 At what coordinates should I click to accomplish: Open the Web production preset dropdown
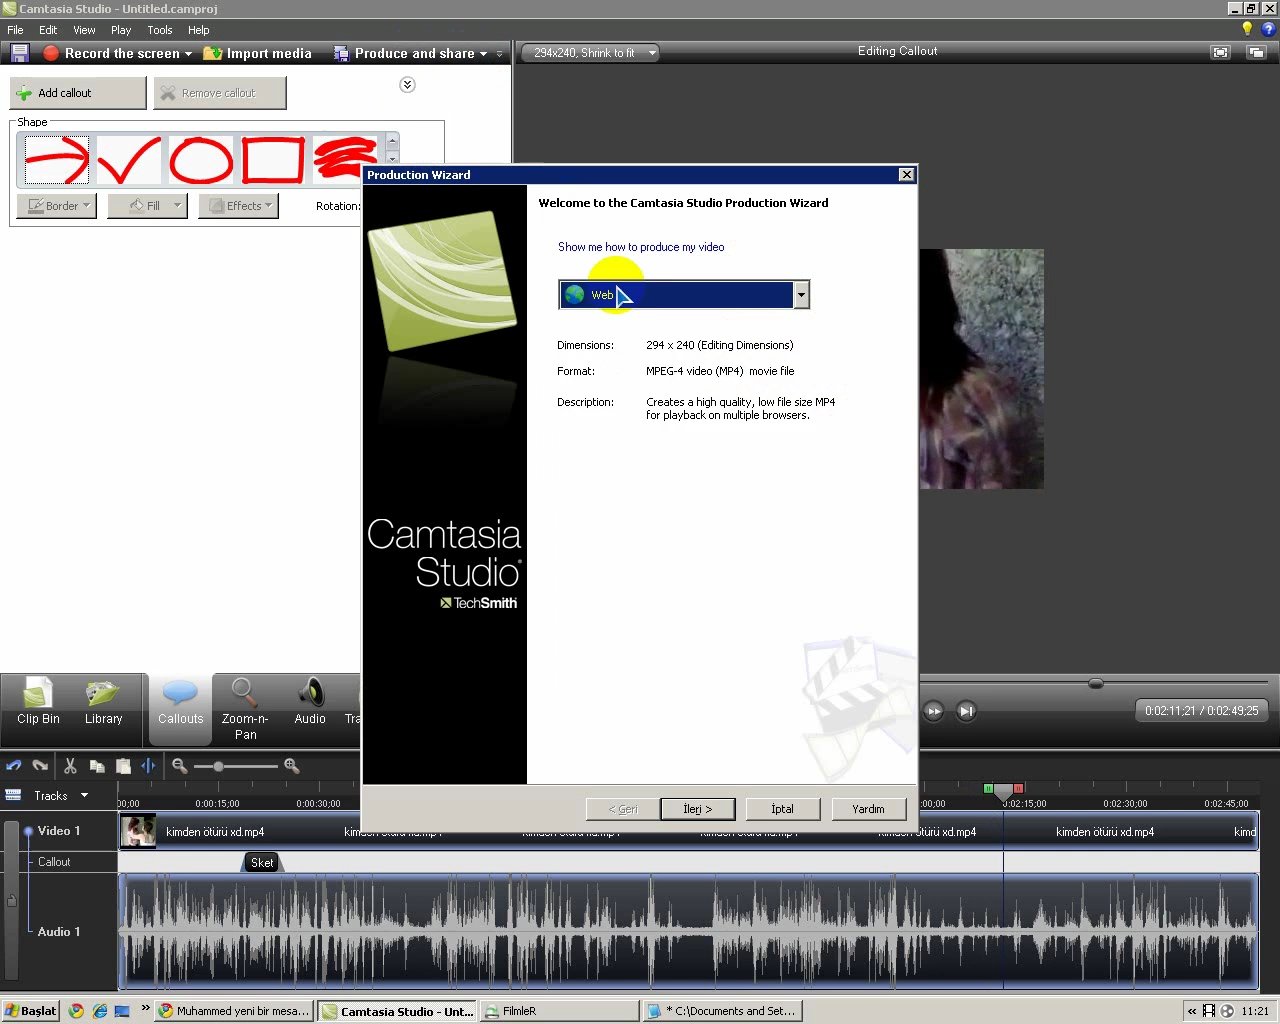[x=801, y=295]
